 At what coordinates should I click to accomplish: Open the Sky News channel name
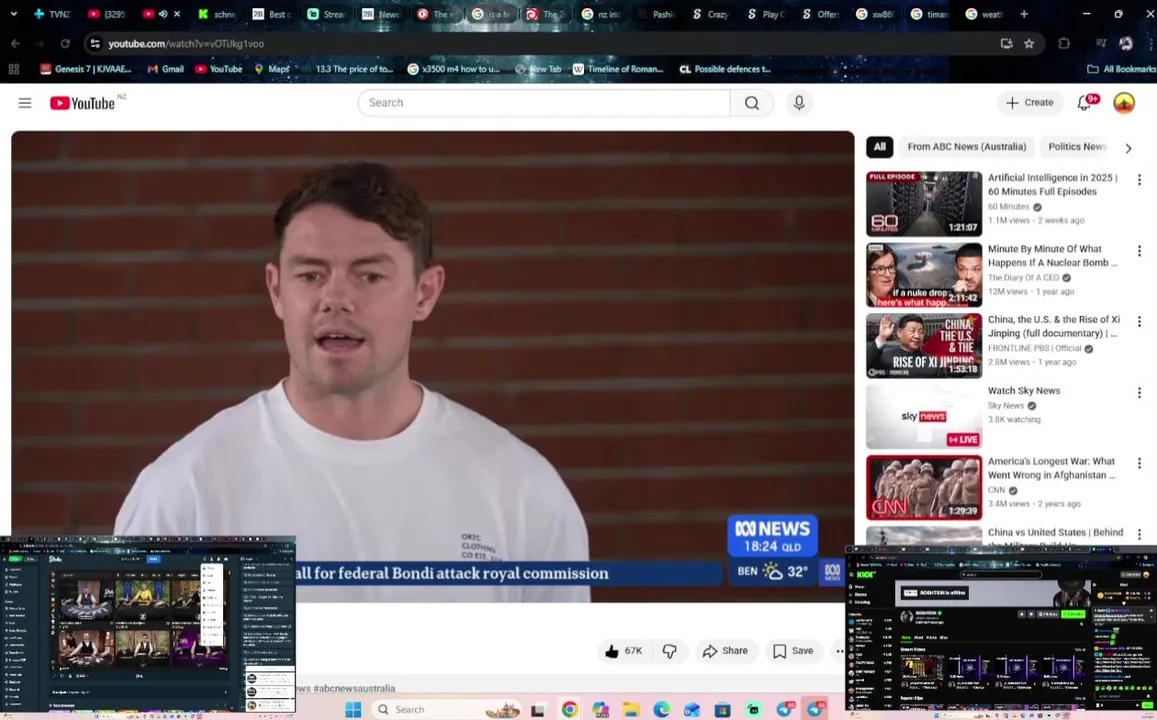coord(1006,406)
